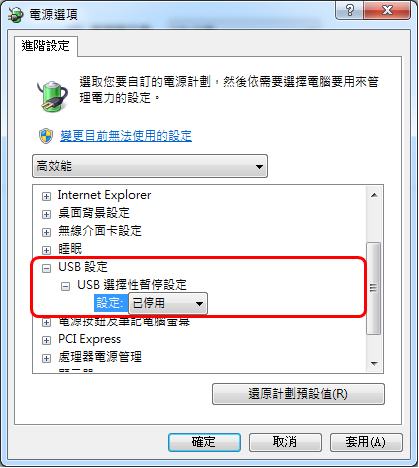This screenshot has width=419, height=468.
Task: Collapse the USB 選擇性暫停設定 node
Action: click(65, 286)
